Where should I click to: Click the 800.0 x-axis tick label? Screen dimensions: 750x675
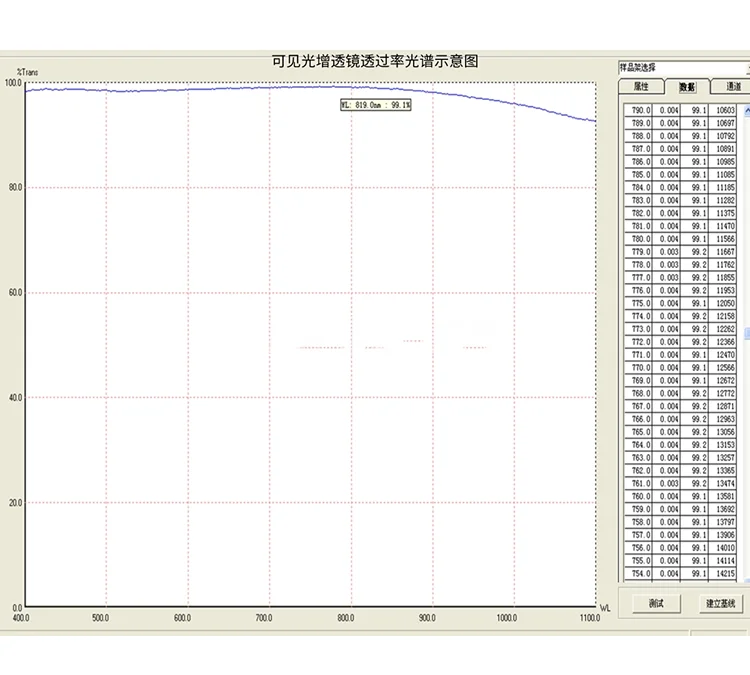tap(346, 619)
